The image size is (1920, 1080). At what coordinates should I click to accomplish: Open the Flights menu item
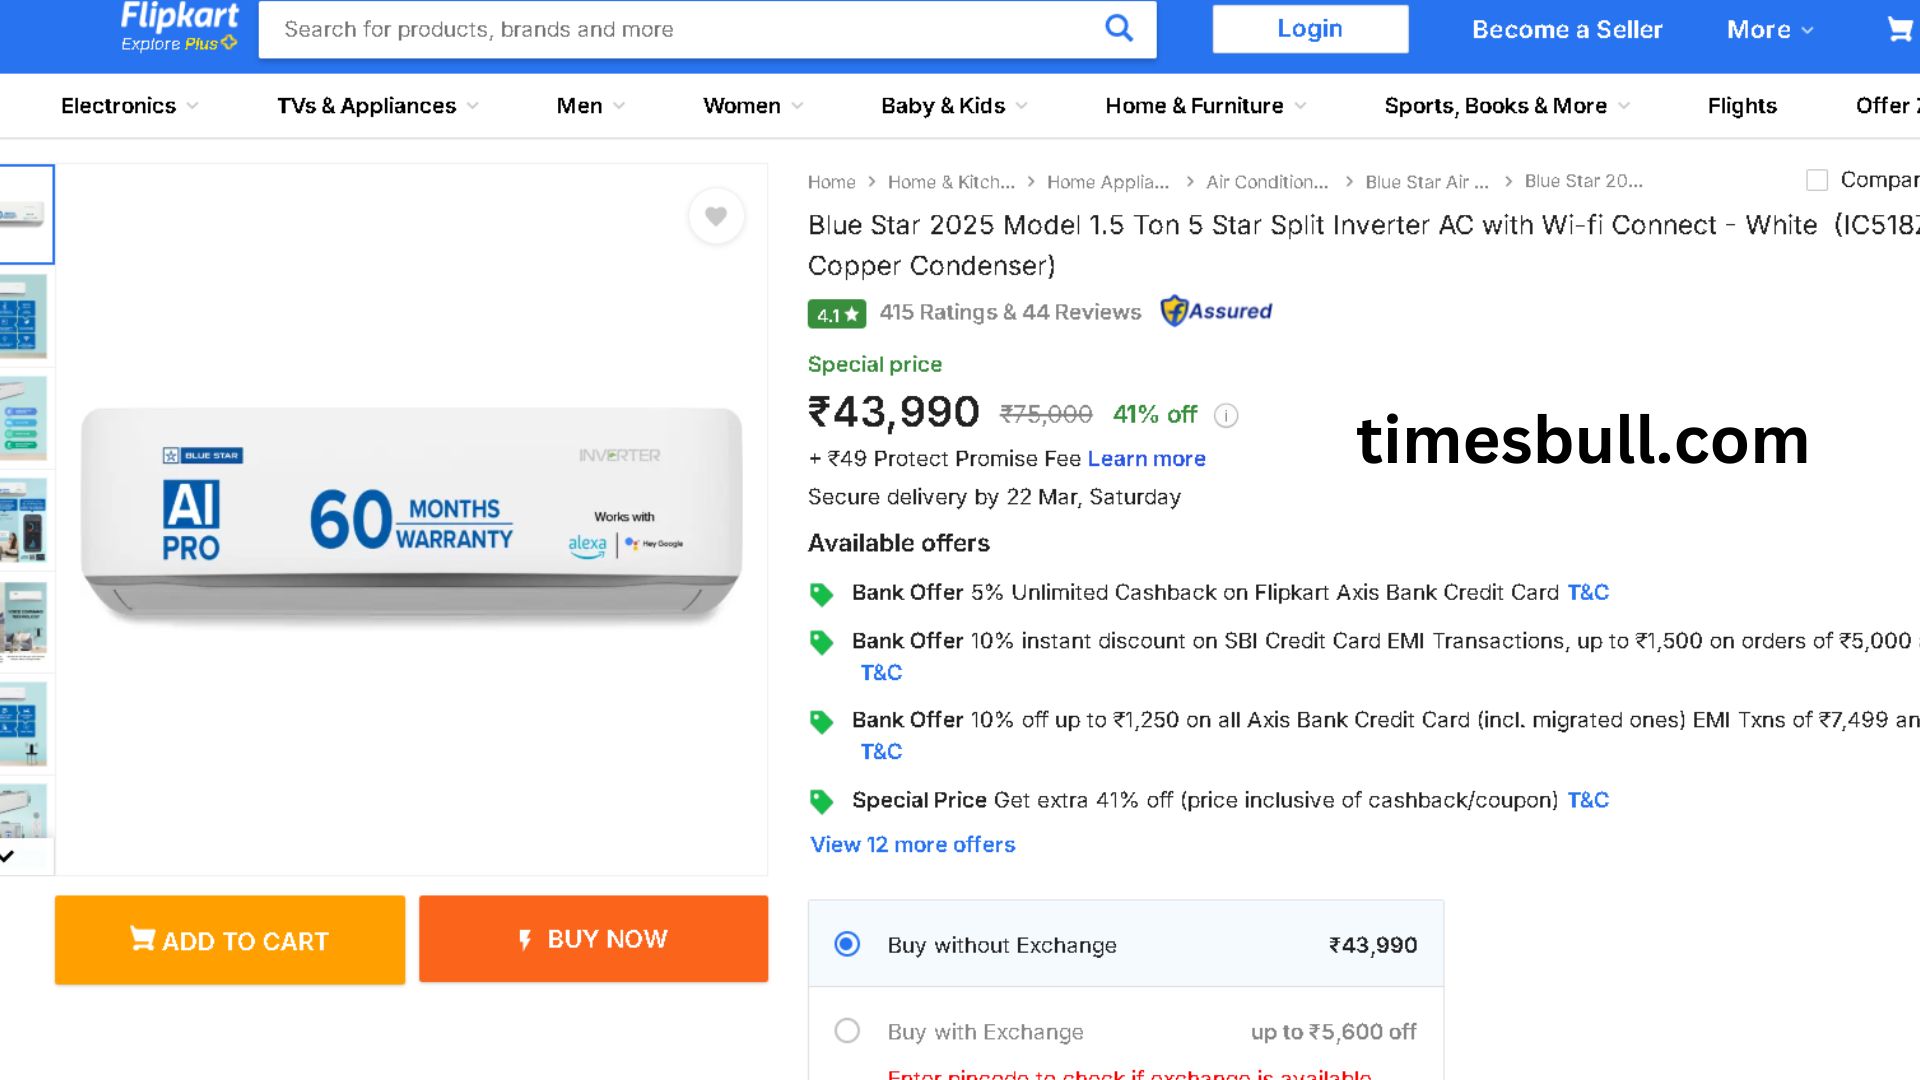[1742, 106]
